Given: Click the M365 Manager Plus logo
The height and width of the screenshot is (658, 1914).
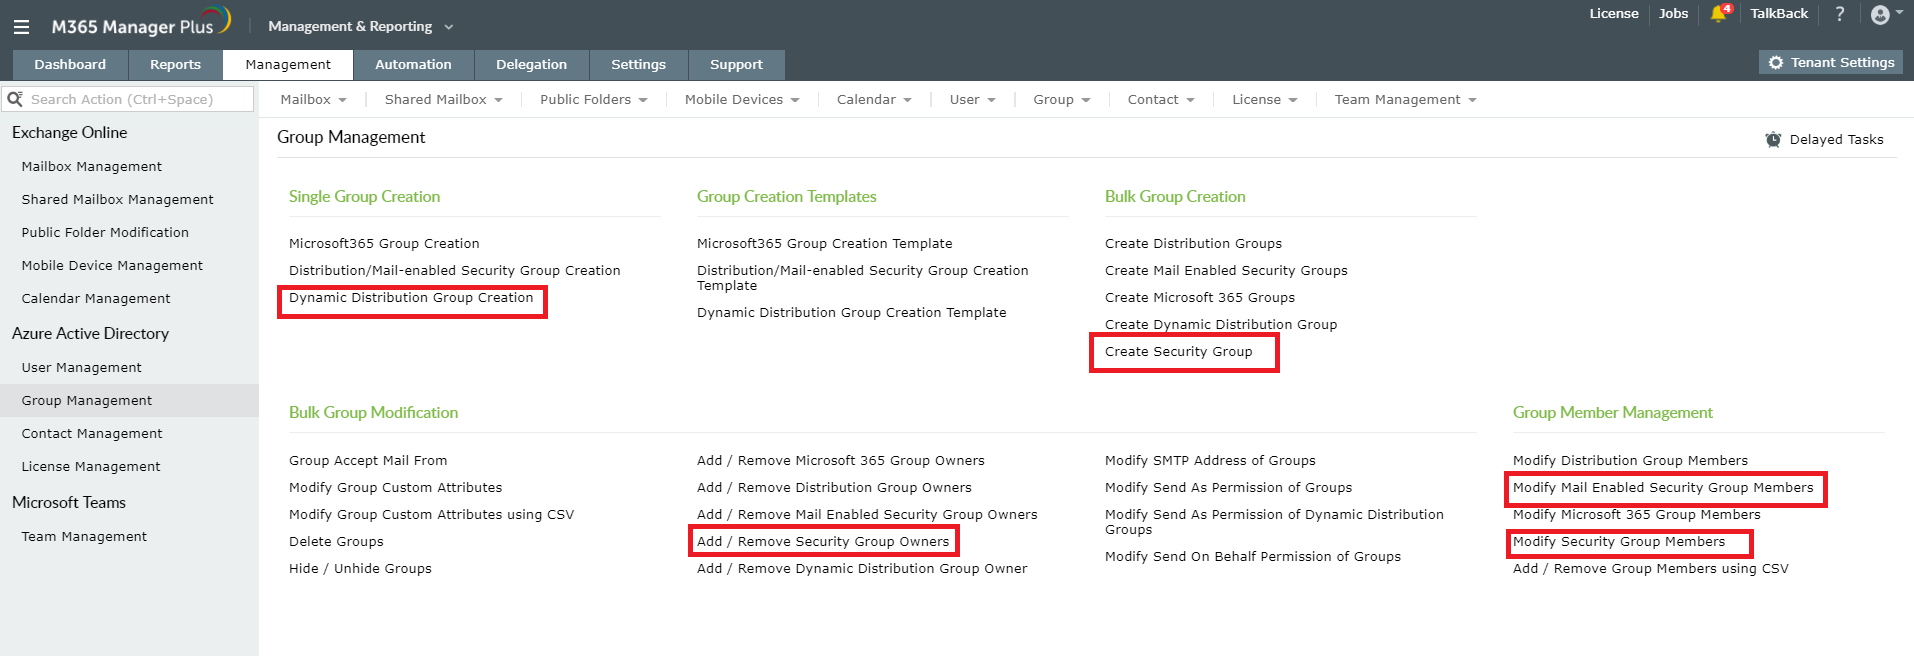Looking at the screenshot, I should (x=140, y=25).
